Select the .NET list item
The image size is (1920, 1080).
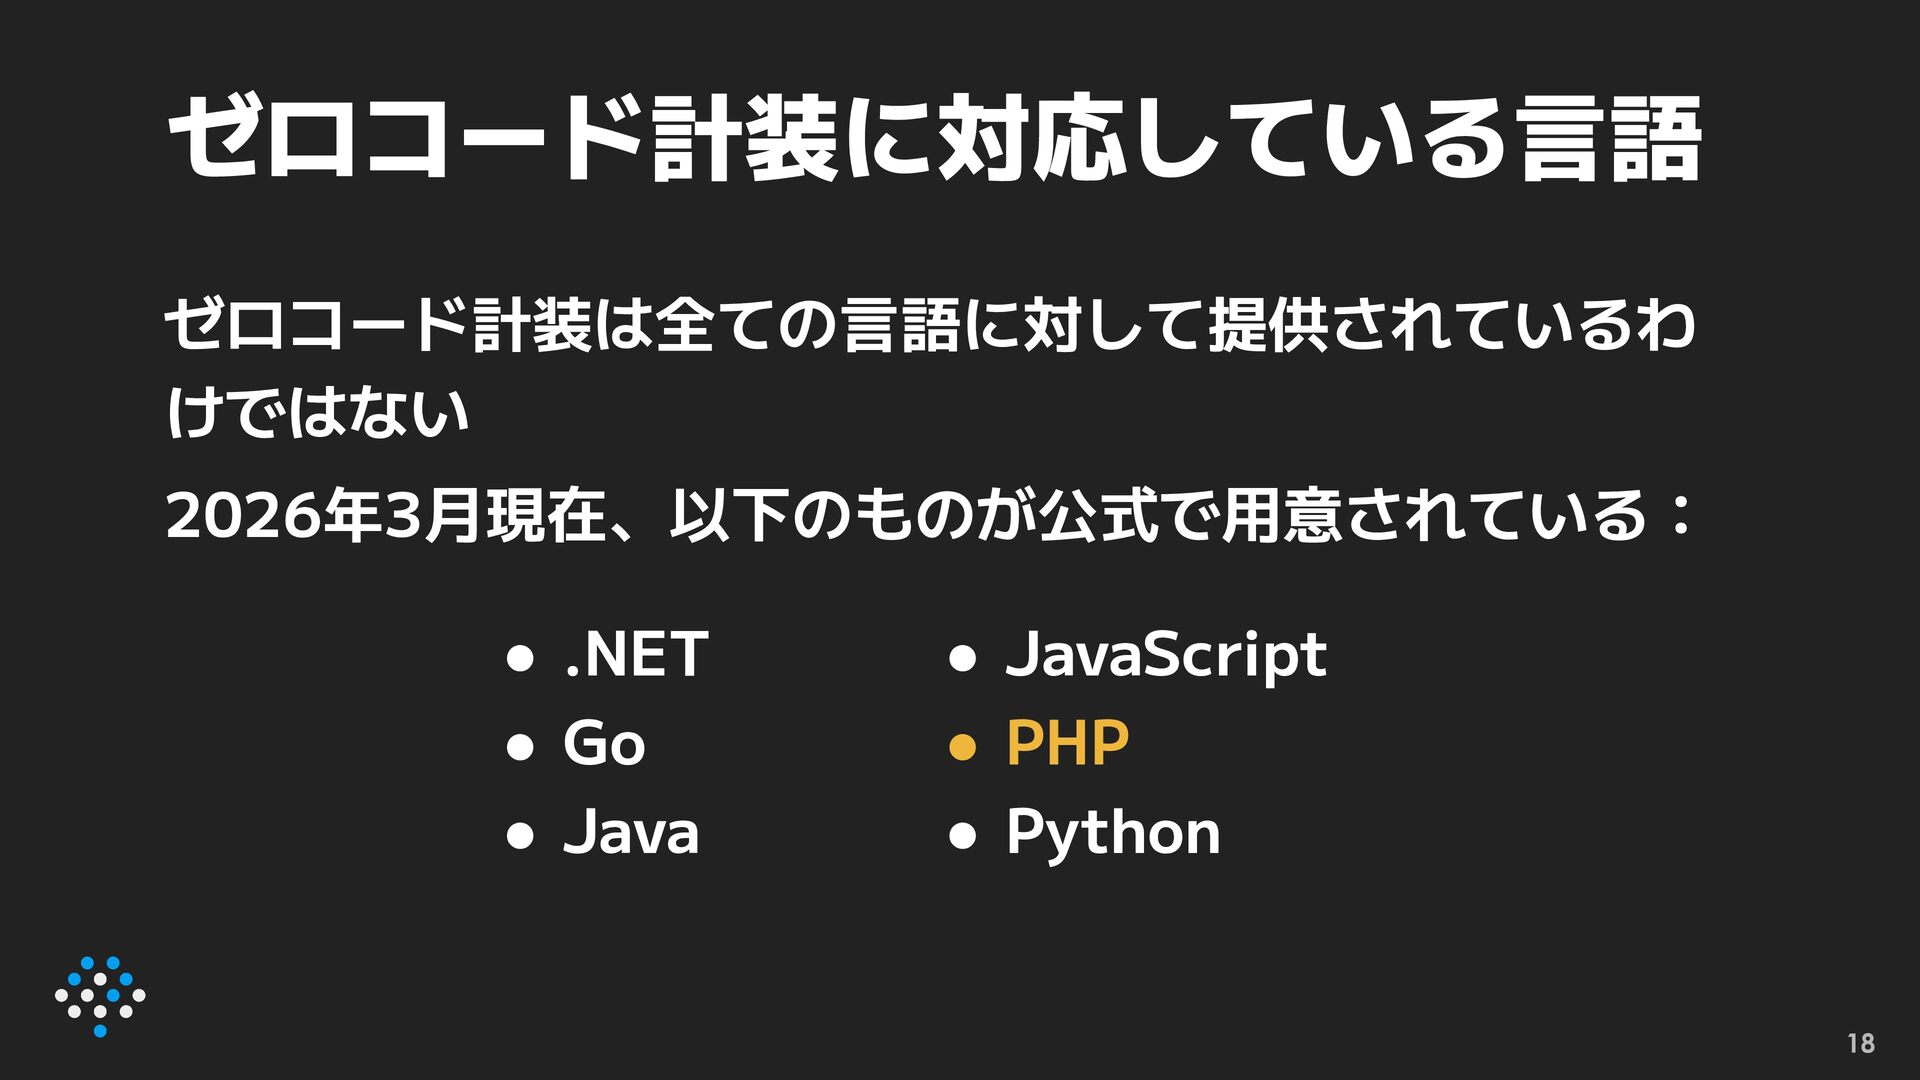tap(636, 655)
